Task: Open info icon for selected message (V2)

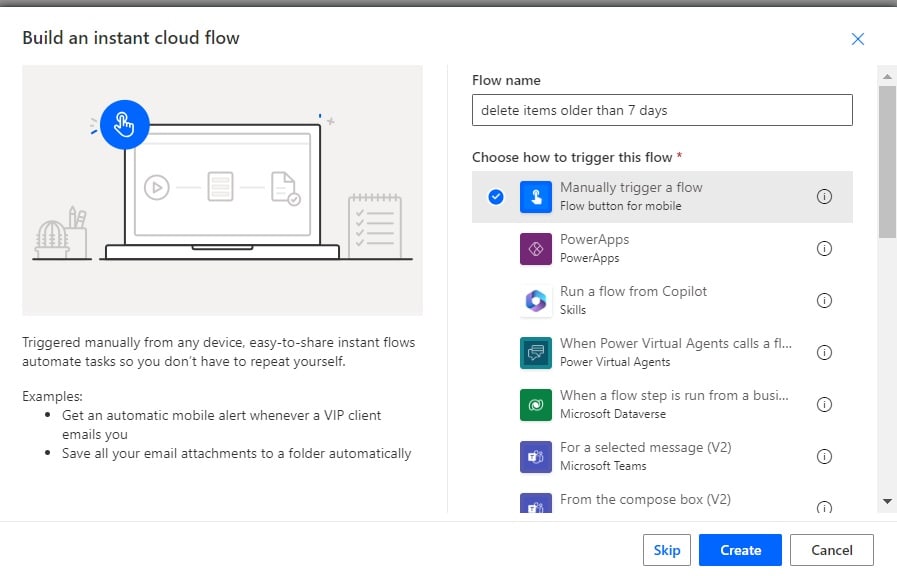Action: [824, 457]
